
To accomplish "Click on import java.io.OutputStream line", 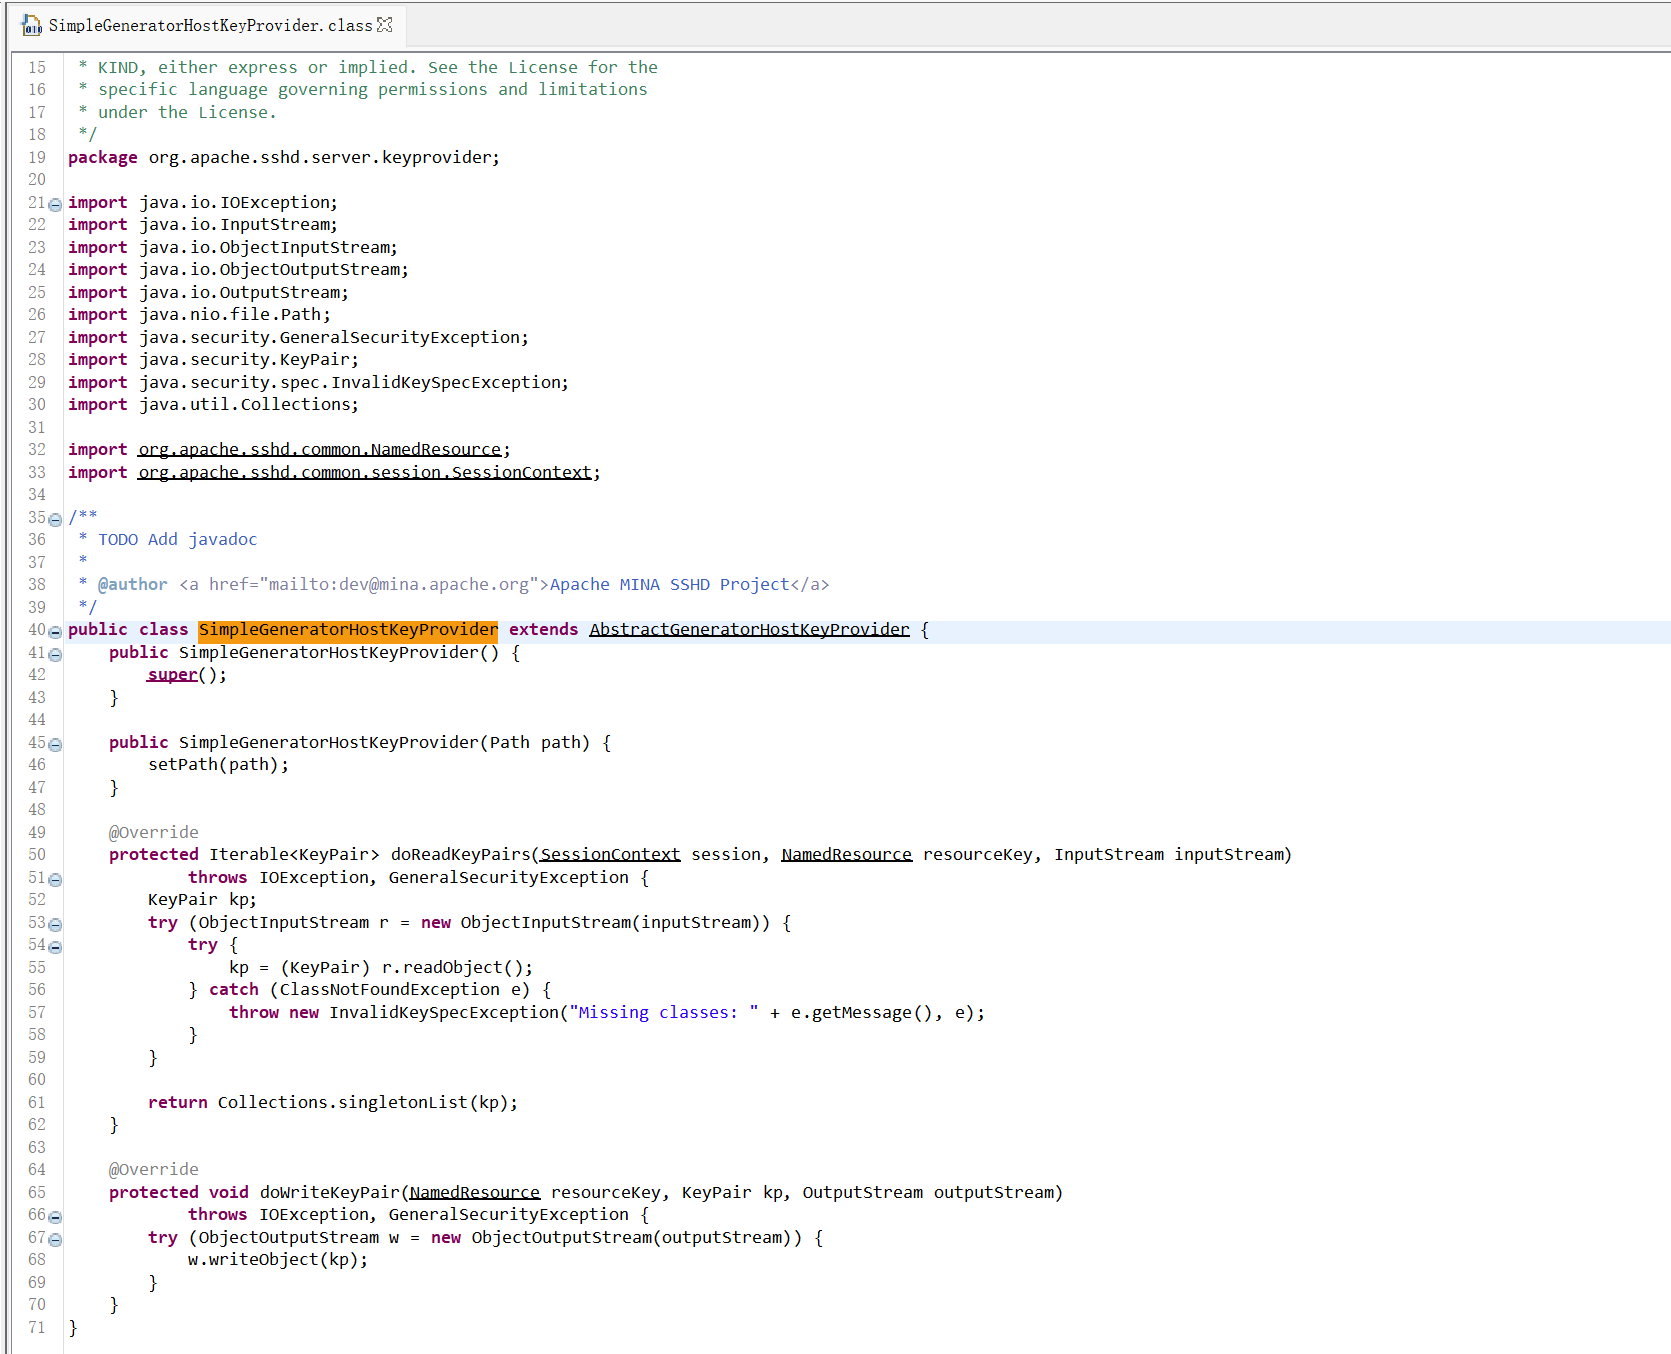I will 208,292.
